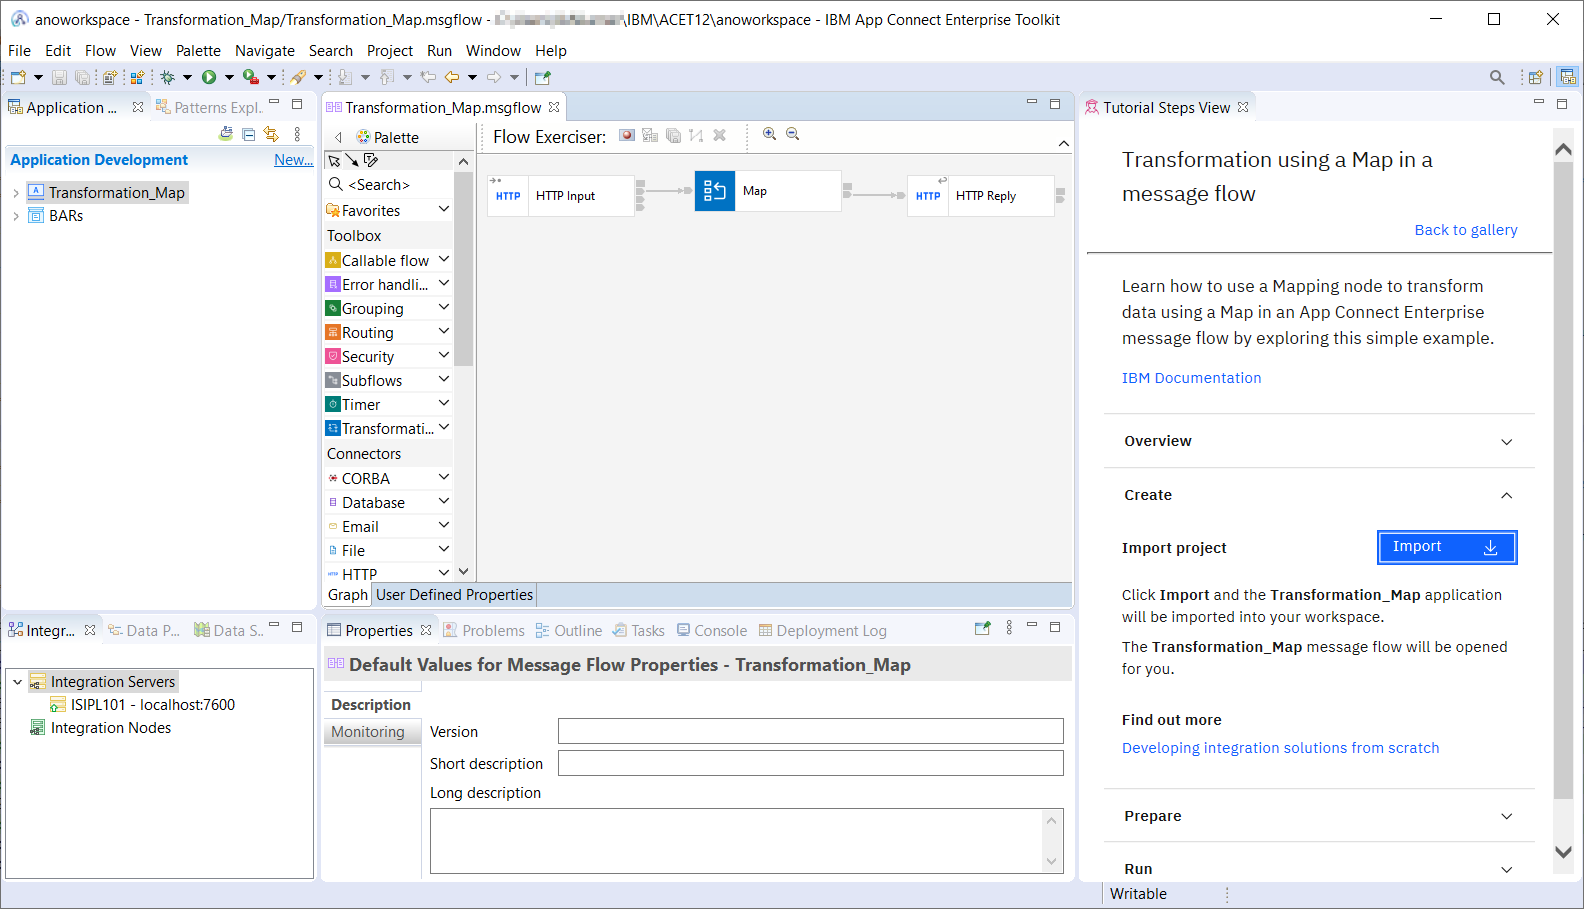This screenshot has width=1584, height=909.
Task: Expand the Security palette drawer
Action: tap(444, 355)
